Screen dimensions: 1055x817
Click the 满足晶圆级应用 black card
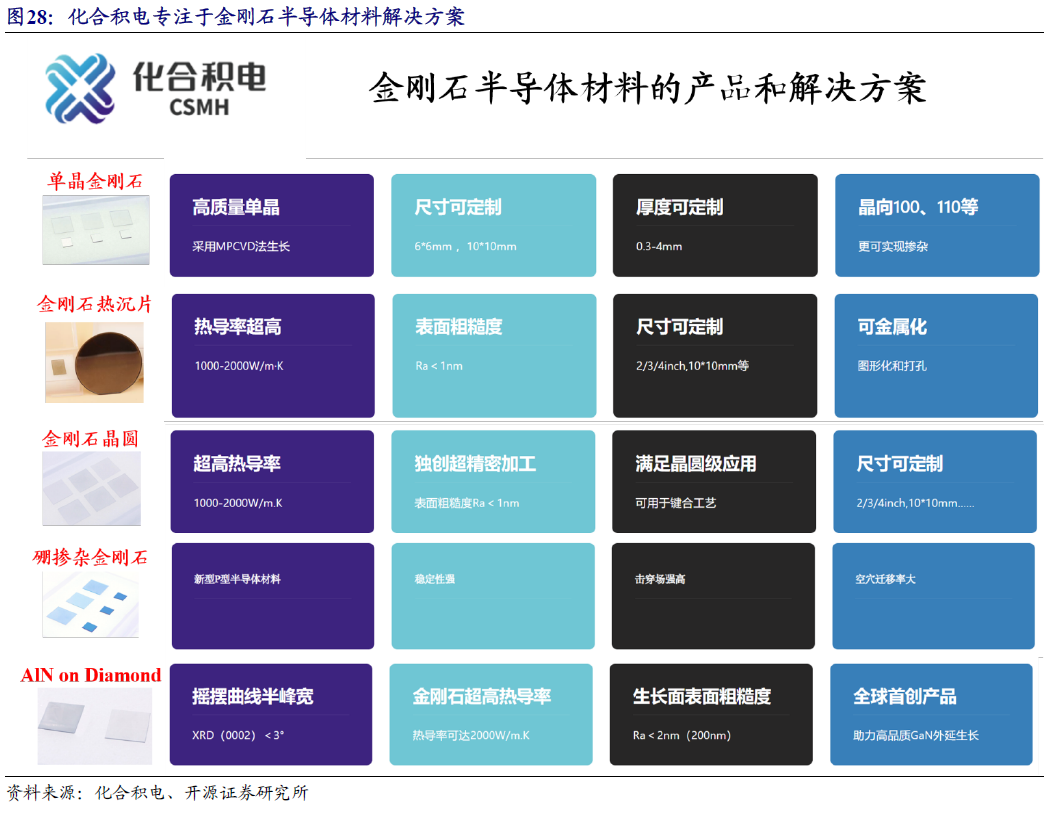[714, 481]
